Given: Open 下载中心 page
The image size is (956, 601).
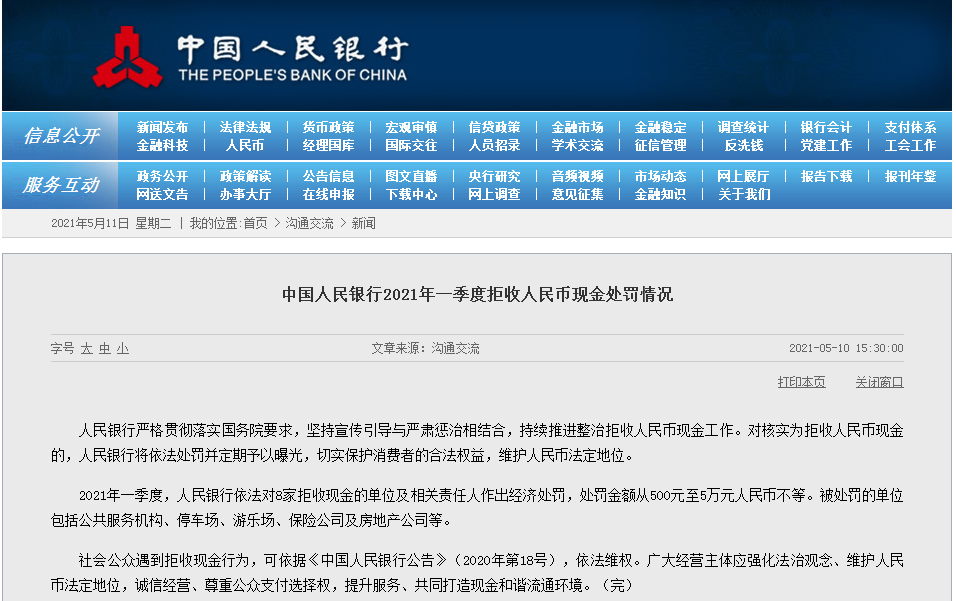Looking at the screenshot, I should [x=411, y=194].
